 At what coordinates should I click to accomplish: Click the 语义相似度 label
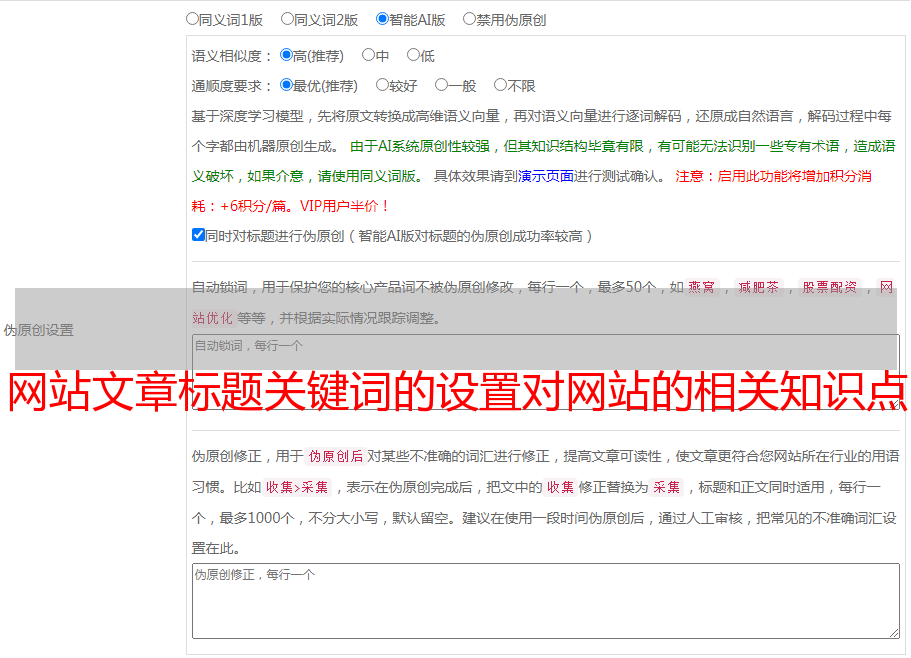[232, 56]
